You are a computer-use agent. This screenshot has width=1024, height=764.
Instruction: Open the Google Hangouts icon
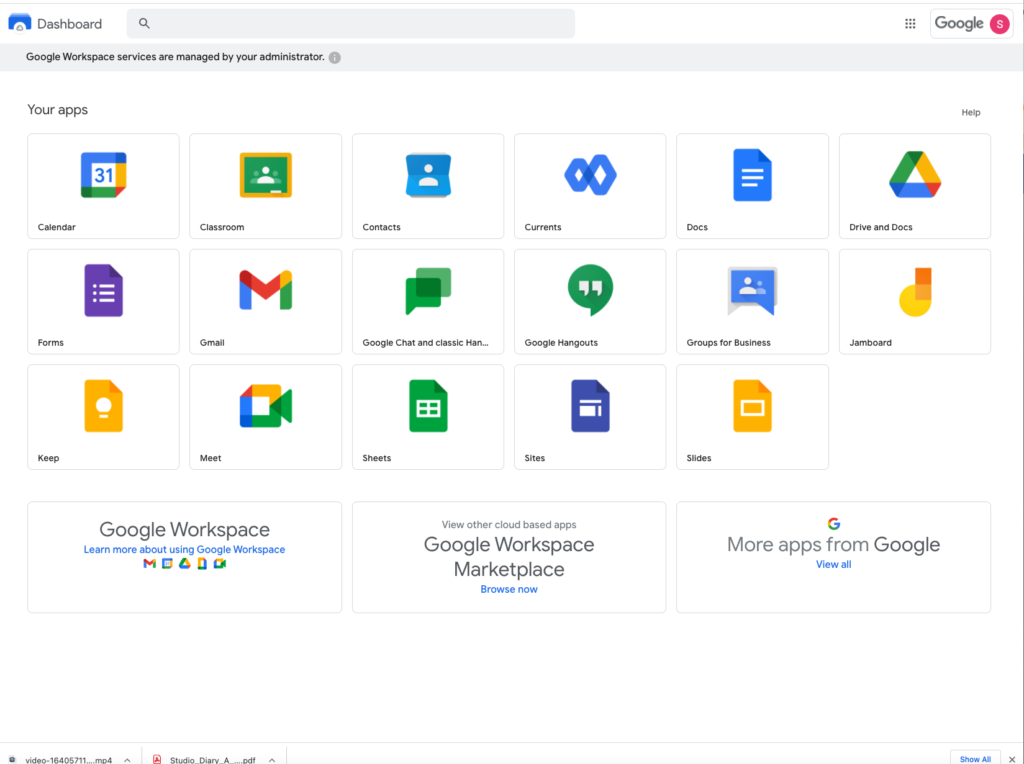point(590,290)
